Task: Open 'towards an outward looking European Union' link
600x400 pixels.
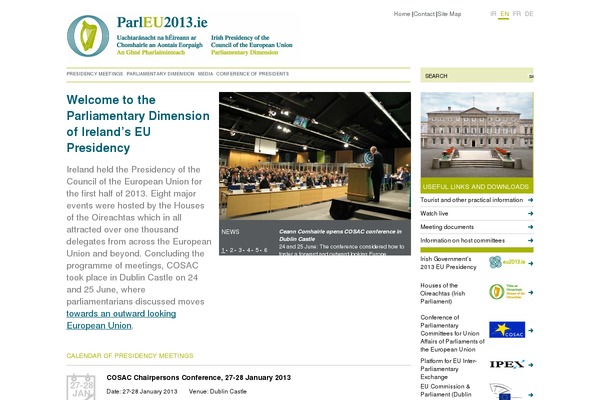Action: point(121,320)
